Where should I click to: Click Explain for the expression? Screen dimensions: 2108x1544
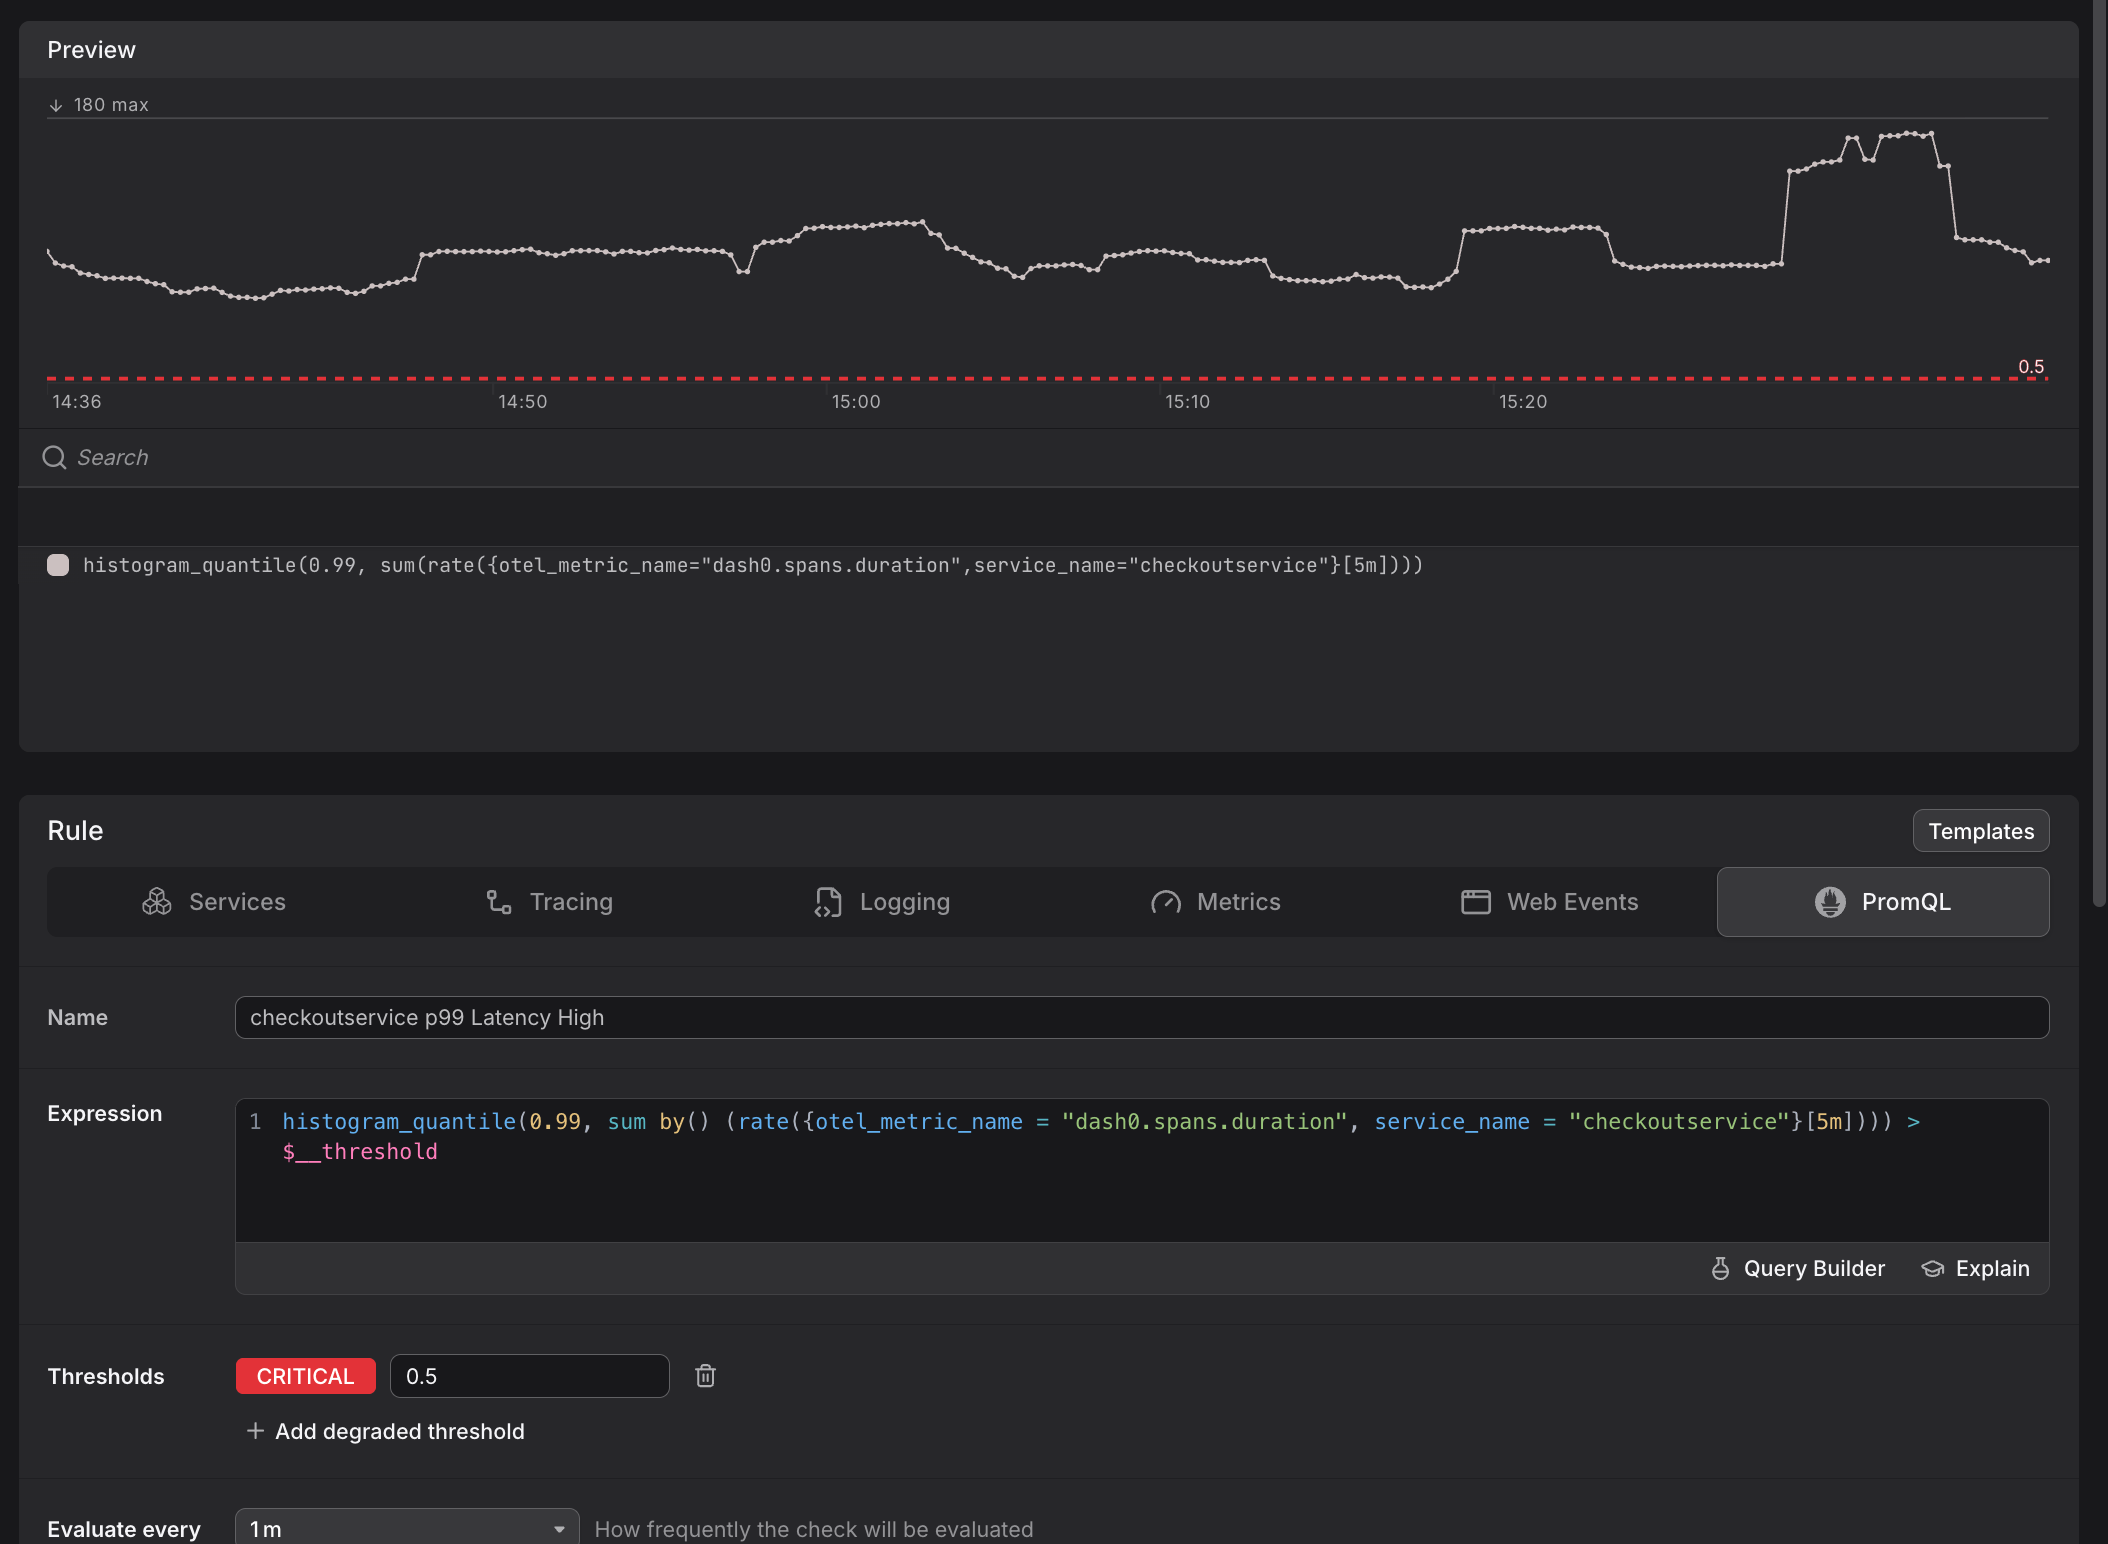[x=1976, y=1268]
